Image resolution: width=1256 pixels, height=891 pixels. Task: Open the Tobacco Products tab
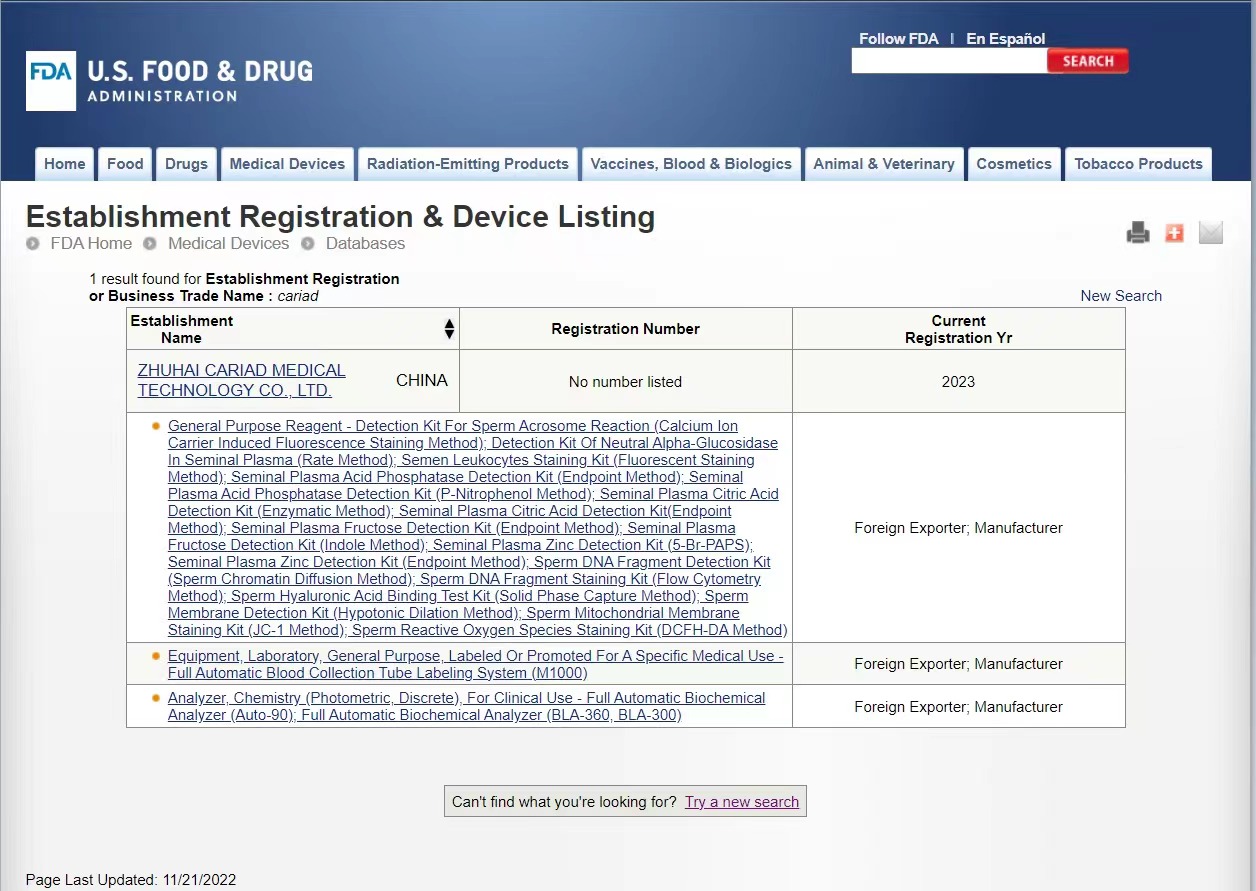click(x=1138, y=164)
